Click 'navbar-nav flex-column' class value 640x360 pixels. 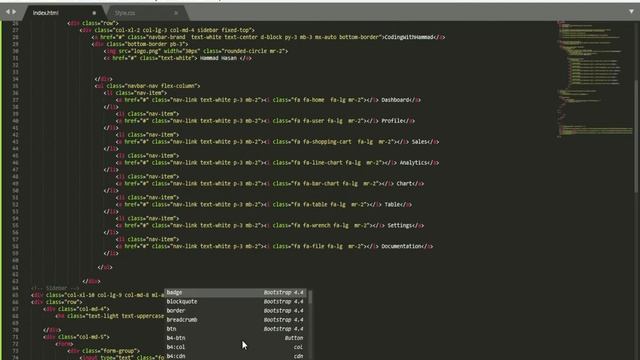click(x=163, y=86)
